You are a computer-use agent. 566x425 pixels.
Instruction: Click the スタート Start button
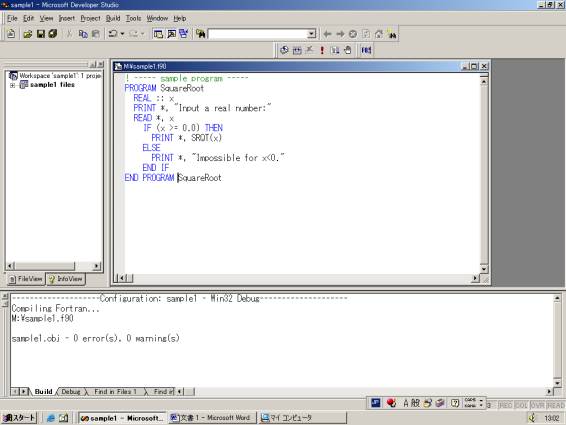tap(20, 418)
